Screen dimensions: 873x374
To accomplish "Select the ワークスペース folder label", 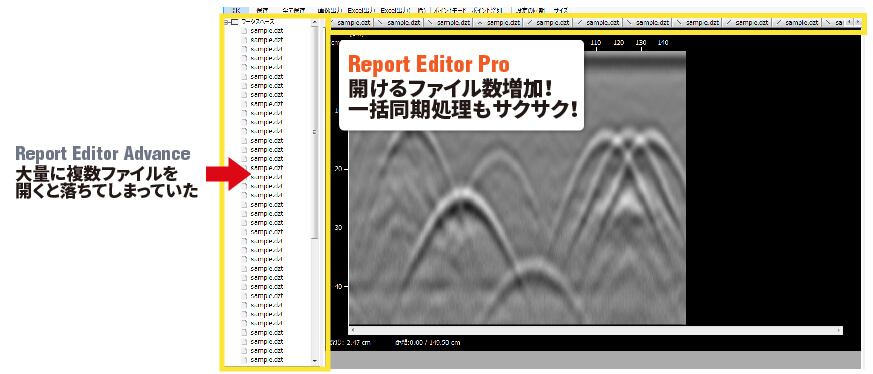I will click(x=257, y=22).
